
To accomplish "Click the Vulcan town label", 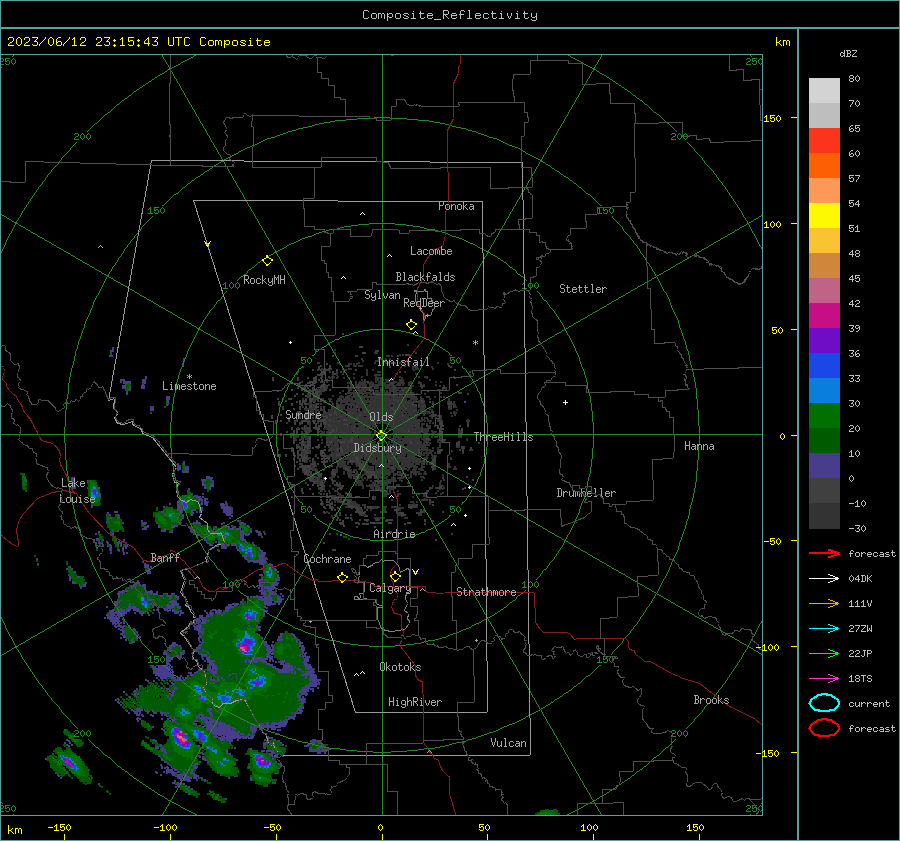I will coord(509,743).
